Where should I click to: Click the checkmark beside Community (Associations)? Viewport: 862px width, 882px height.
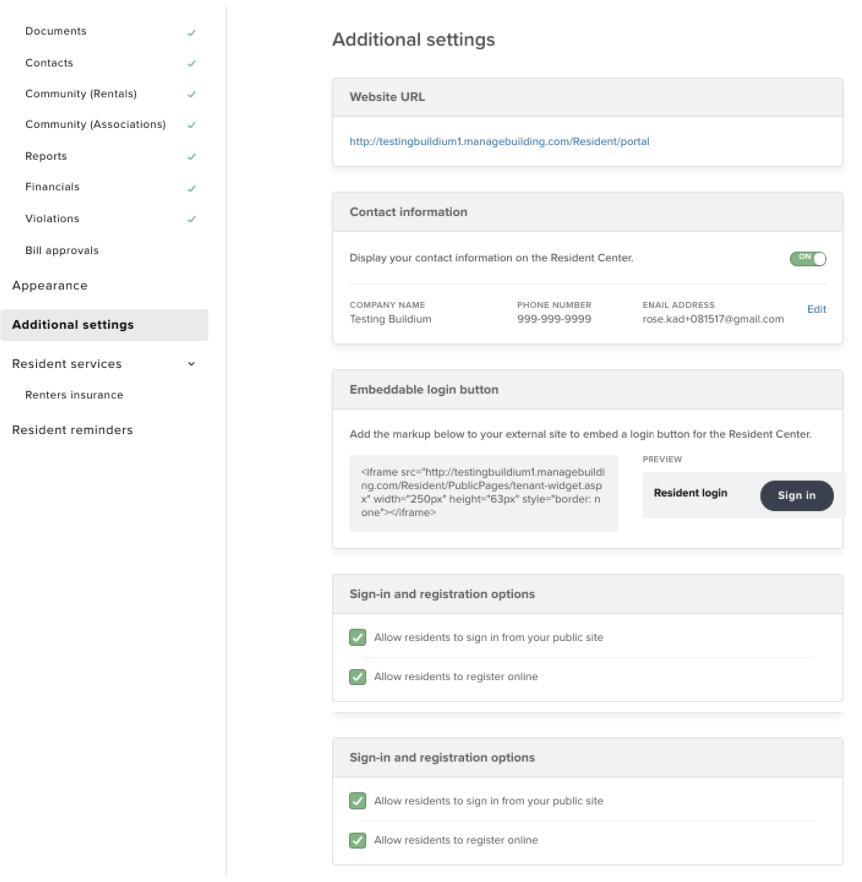pos(191,125)
